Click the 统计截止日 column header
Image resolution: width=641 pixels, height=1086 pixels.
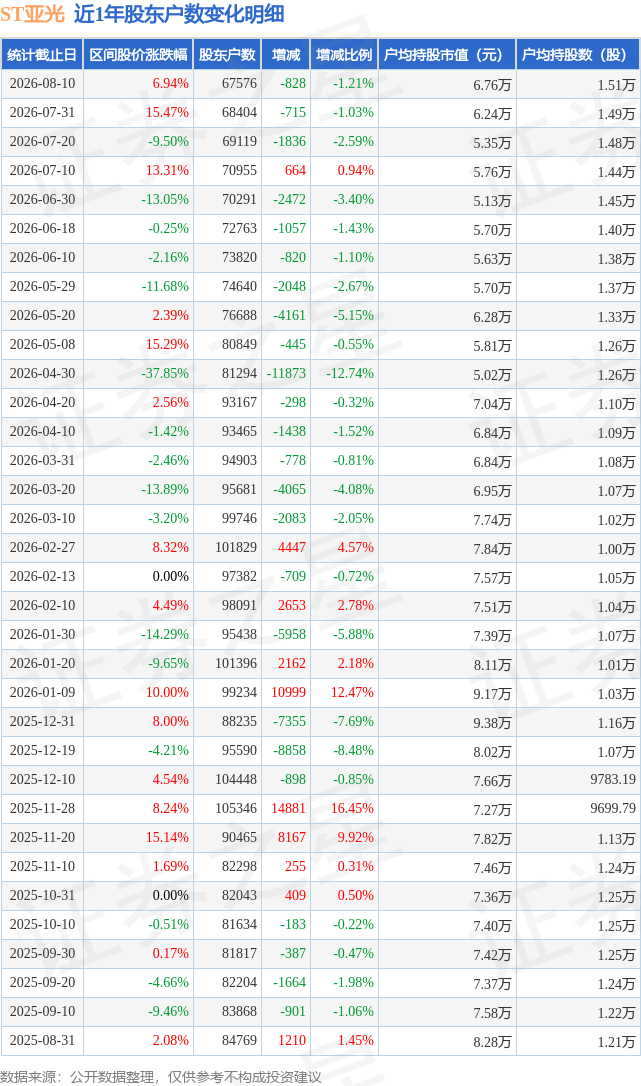tap(42, 55)
